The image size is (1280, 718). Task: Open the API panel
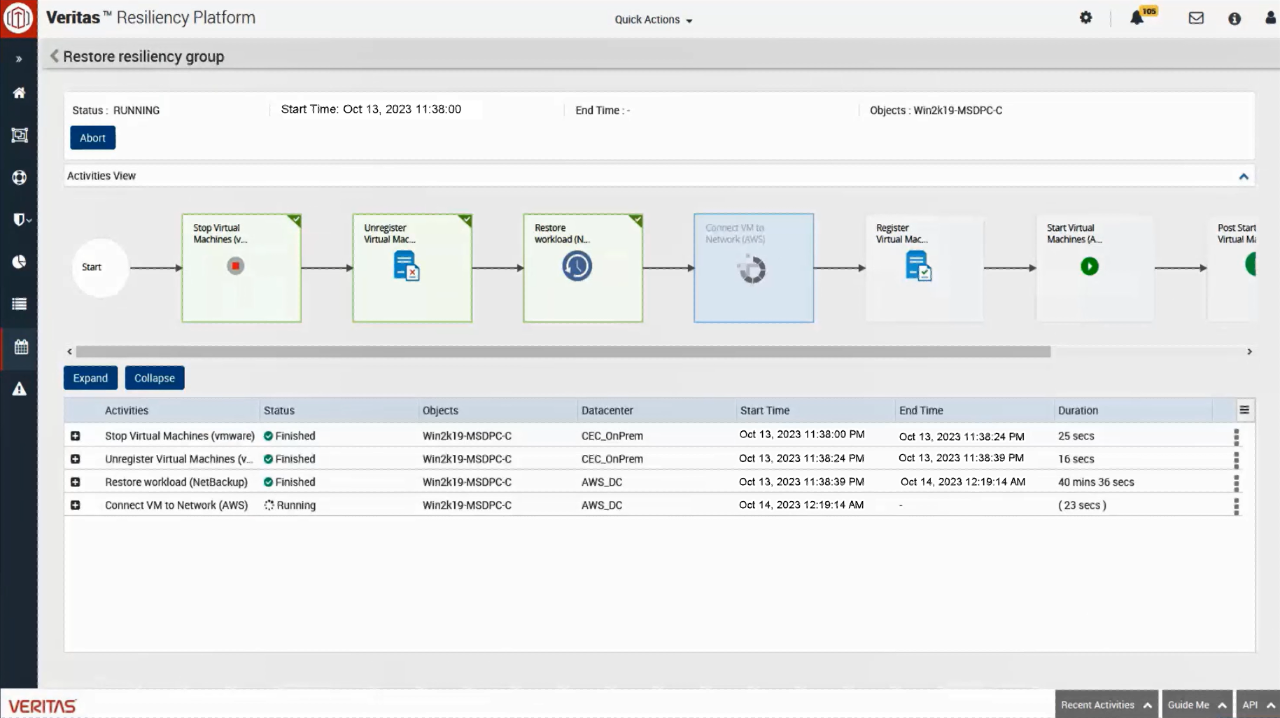tap(1258, 704)
